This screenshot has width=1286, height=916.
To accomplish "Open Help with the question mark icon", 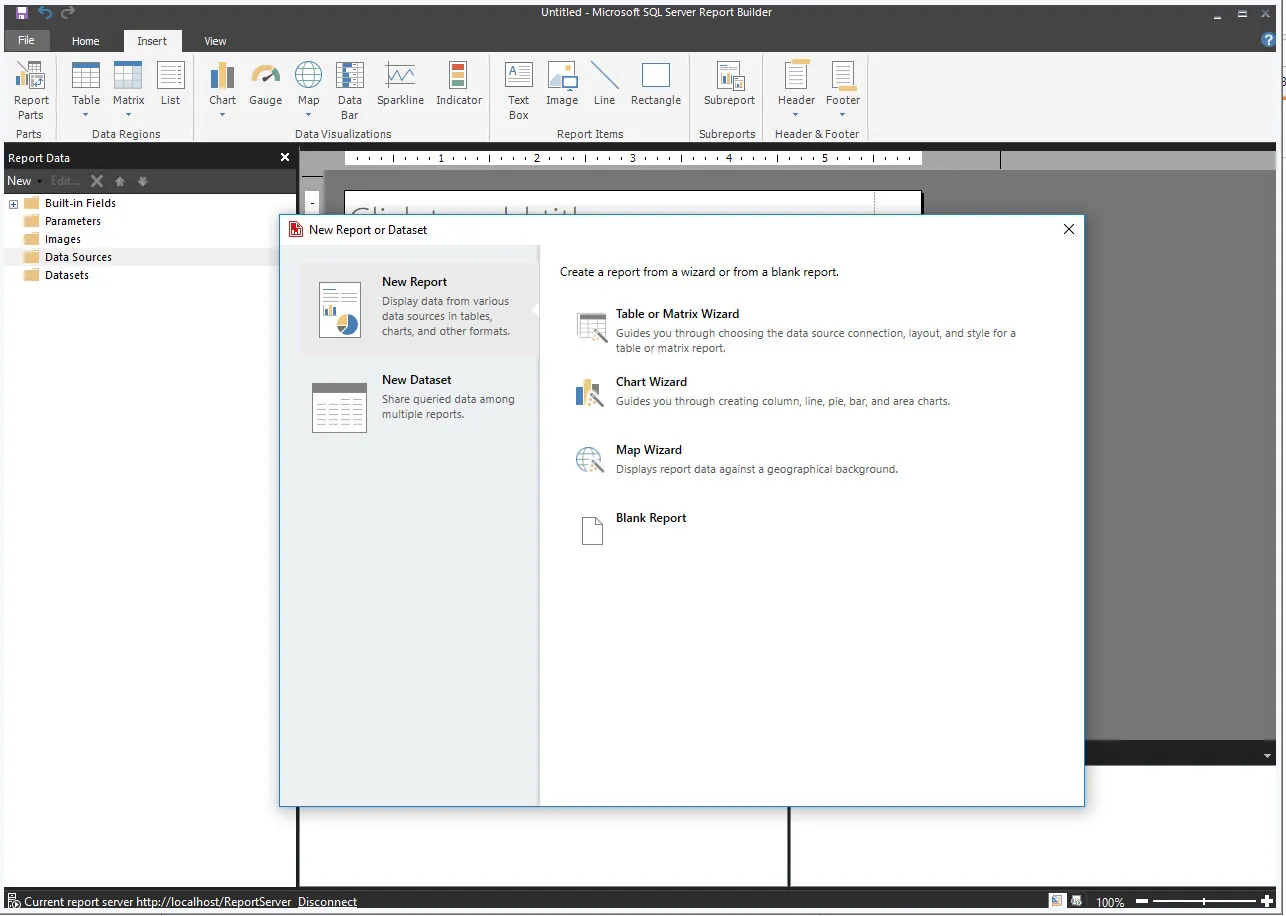I will point(1269,41).
